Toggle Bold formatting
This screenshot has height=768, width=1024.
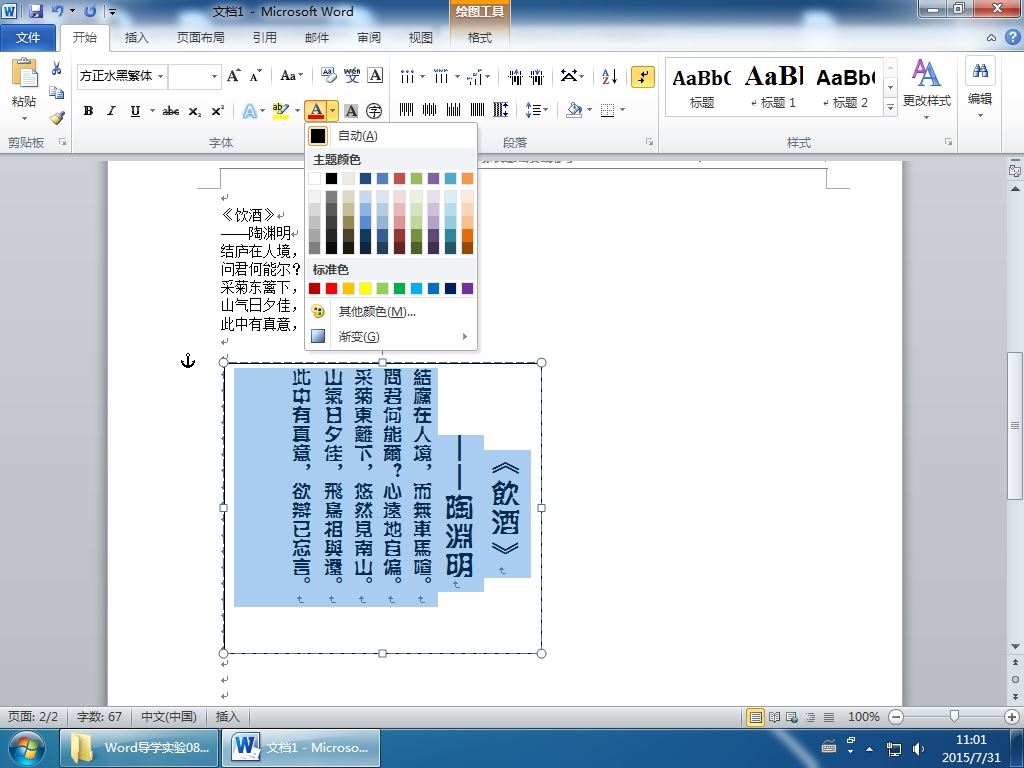(x=88, y=111)
